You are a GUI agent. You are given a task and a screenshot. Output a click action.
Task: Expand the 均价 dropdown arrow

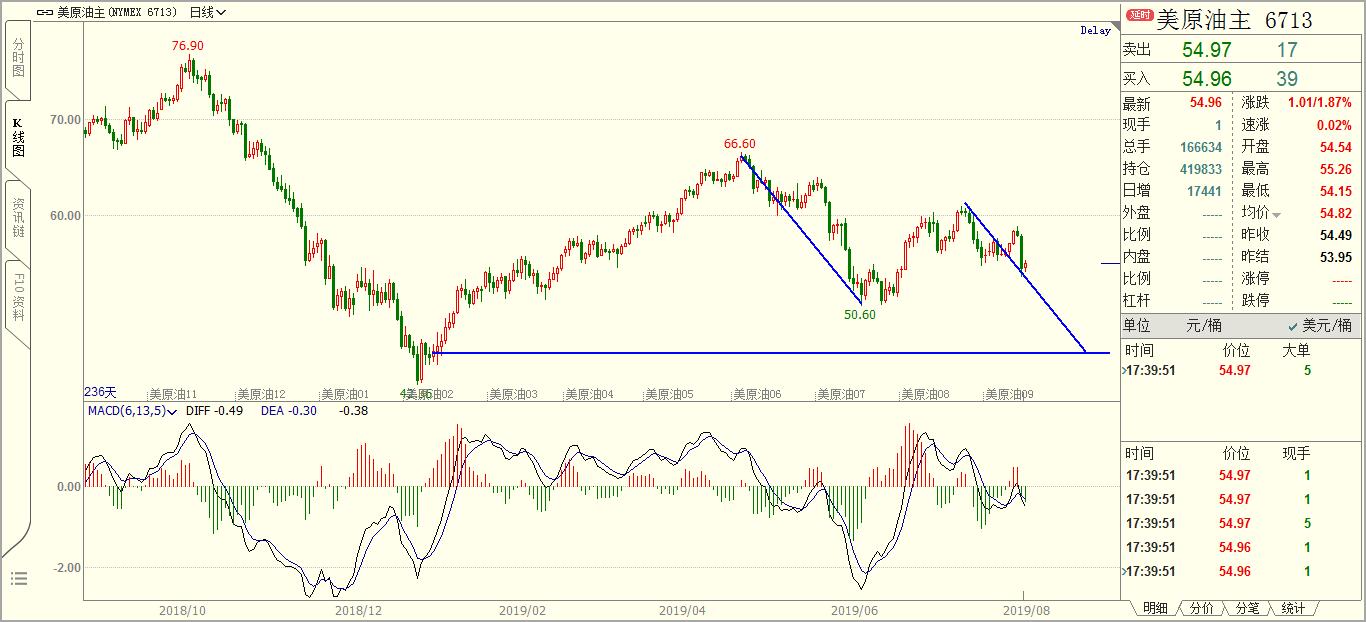[1276, 215]
